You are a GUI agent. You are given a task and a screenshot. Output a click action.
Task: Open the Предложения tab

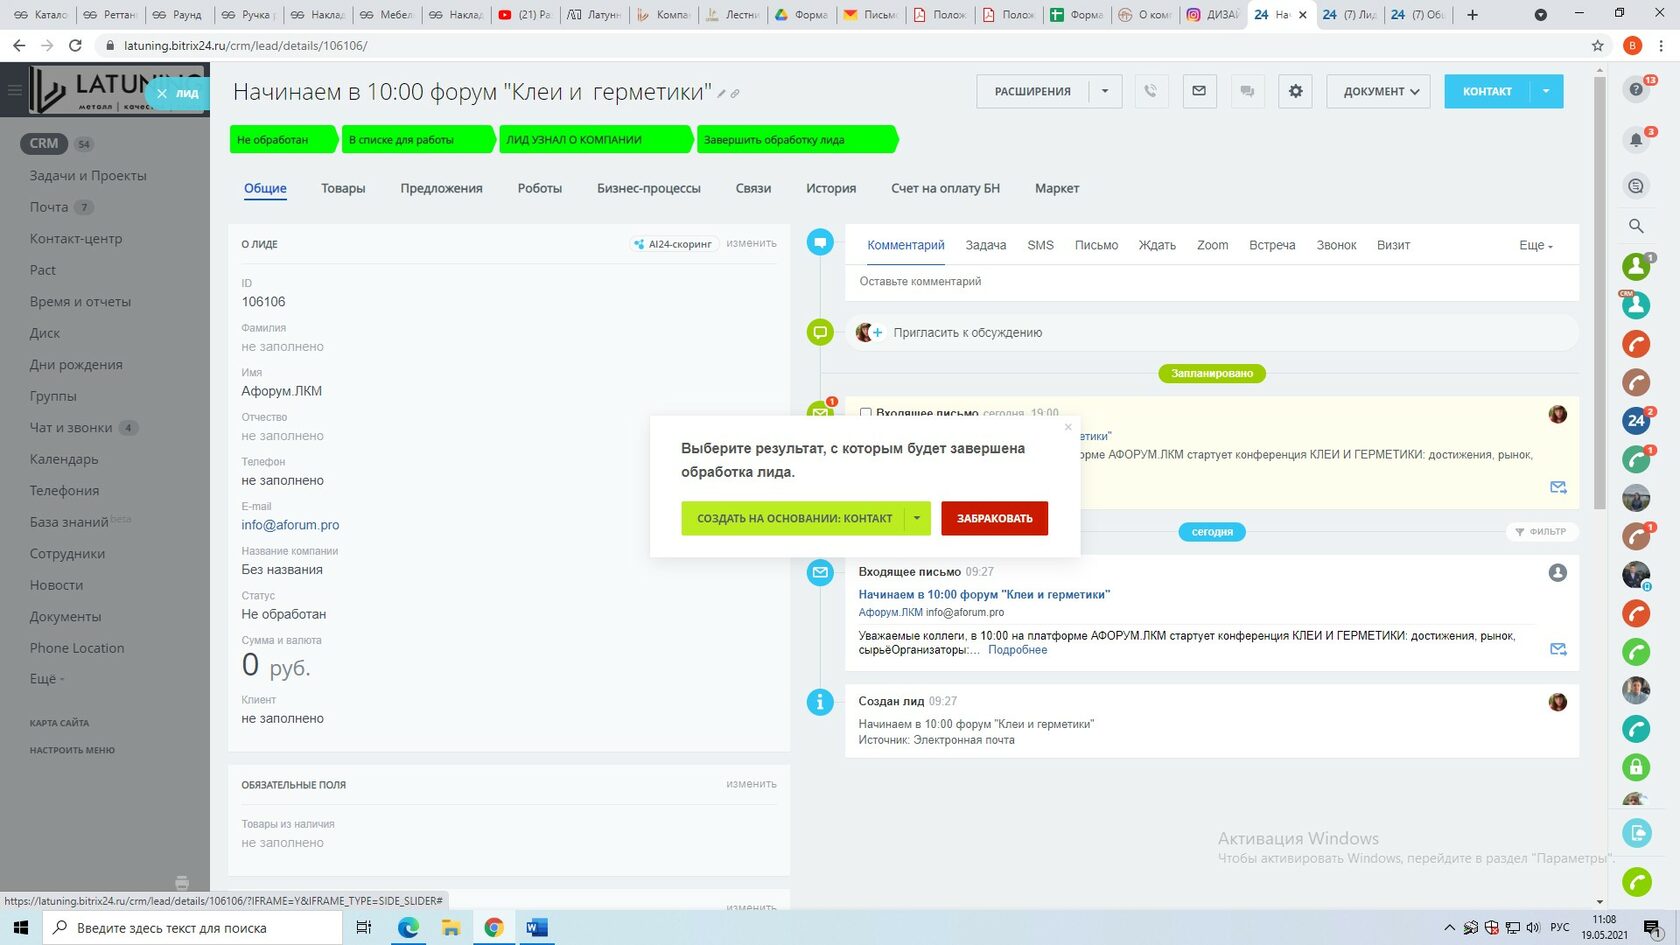pyautogui.click(x=442, y=188)
